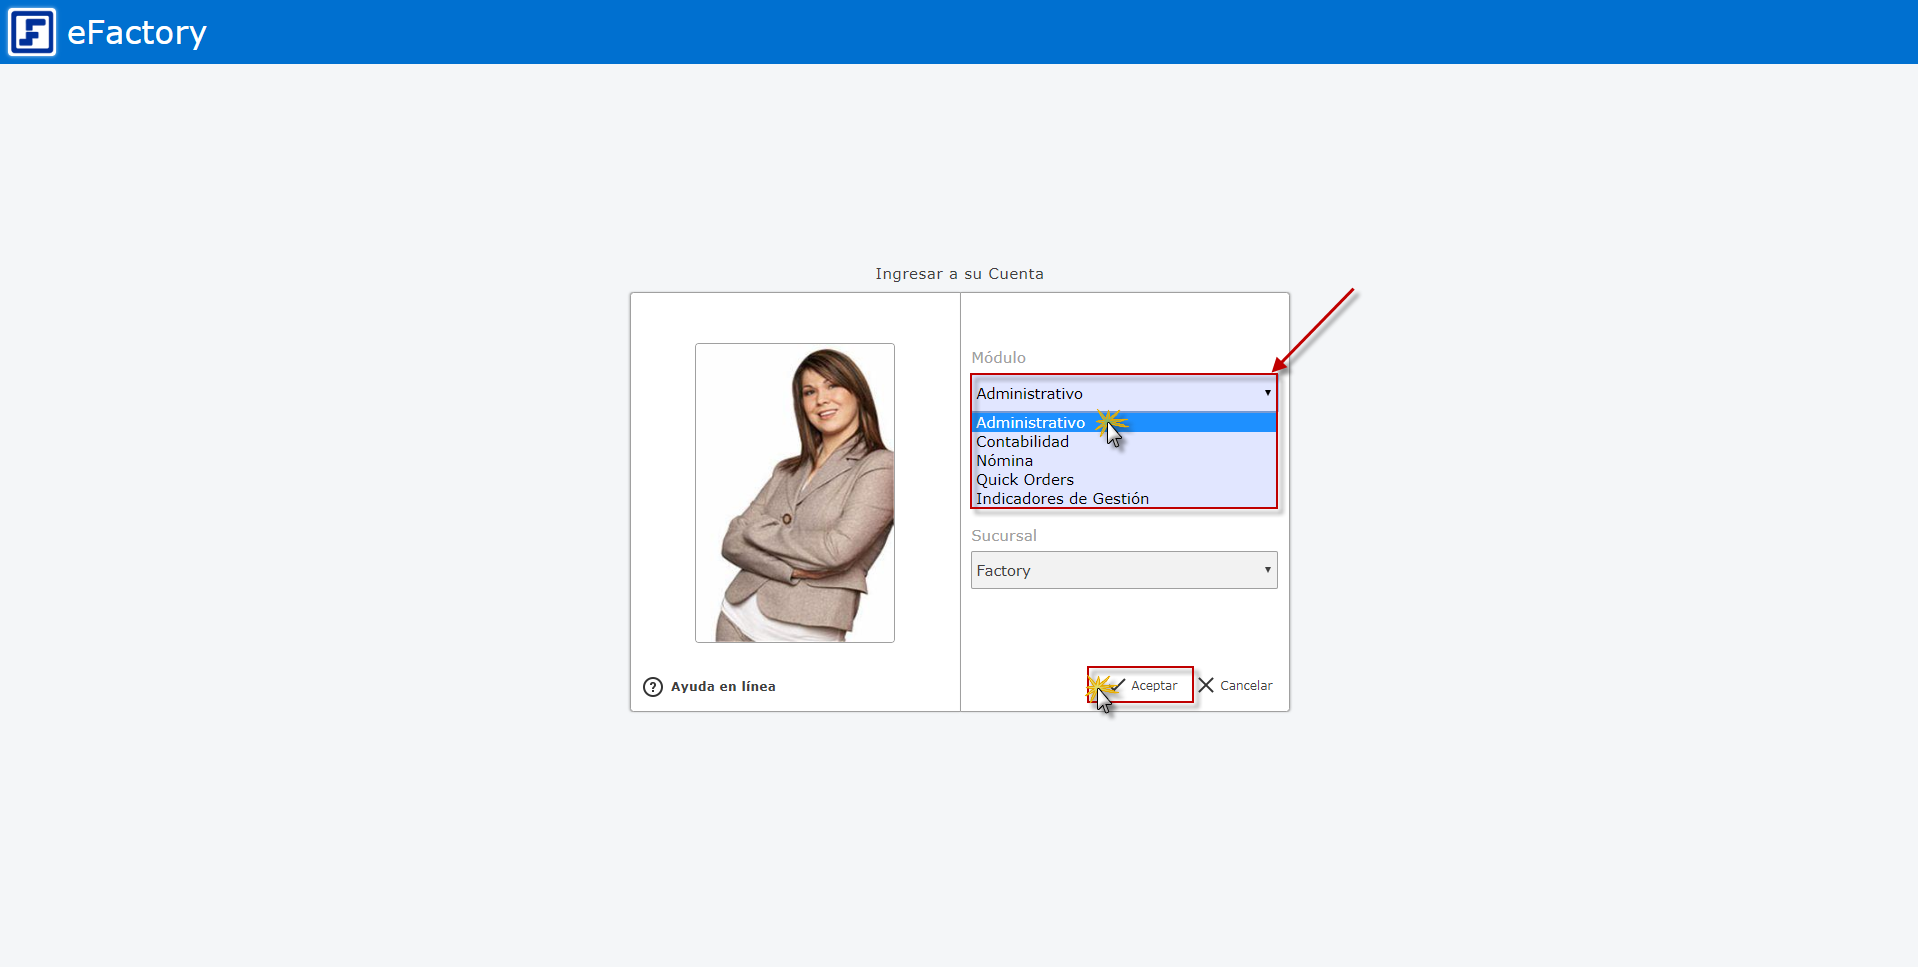The image size is (1918, 967).
Task: Confirm login with the Aceptar button
Action: [x=1140, y=685]
